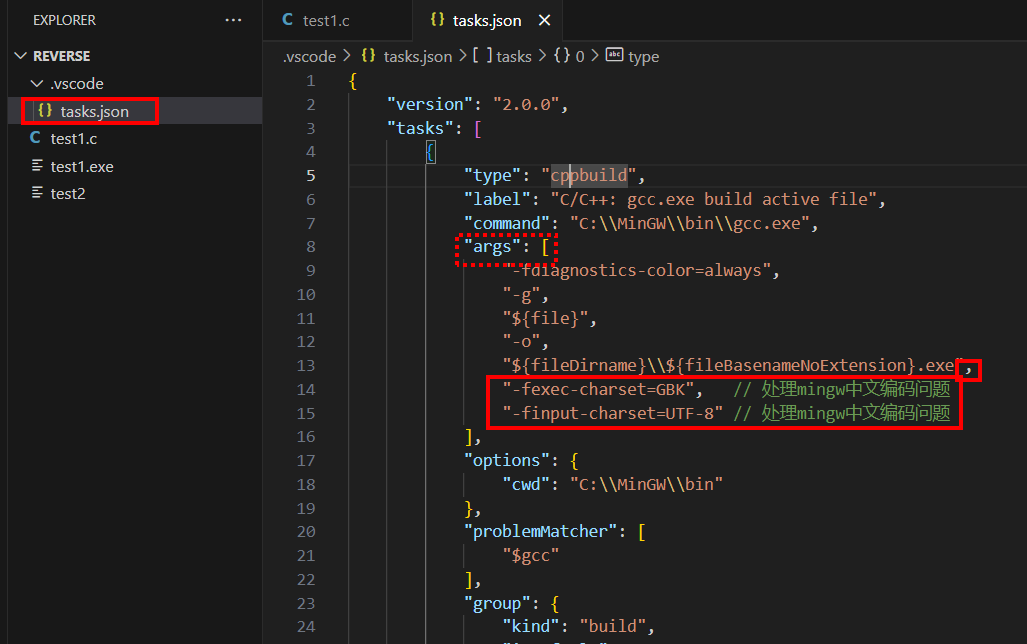The height and width of the screenshot is (644, 1027).
Task: Click the "$gcc" problem matcher value
Action: point(531,556)
